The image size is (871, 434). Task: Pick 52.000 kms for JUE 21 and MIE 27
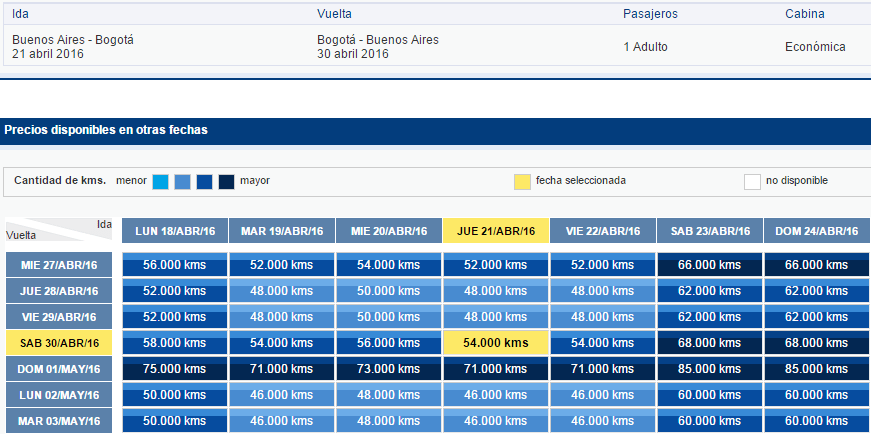tap(496, 265)
